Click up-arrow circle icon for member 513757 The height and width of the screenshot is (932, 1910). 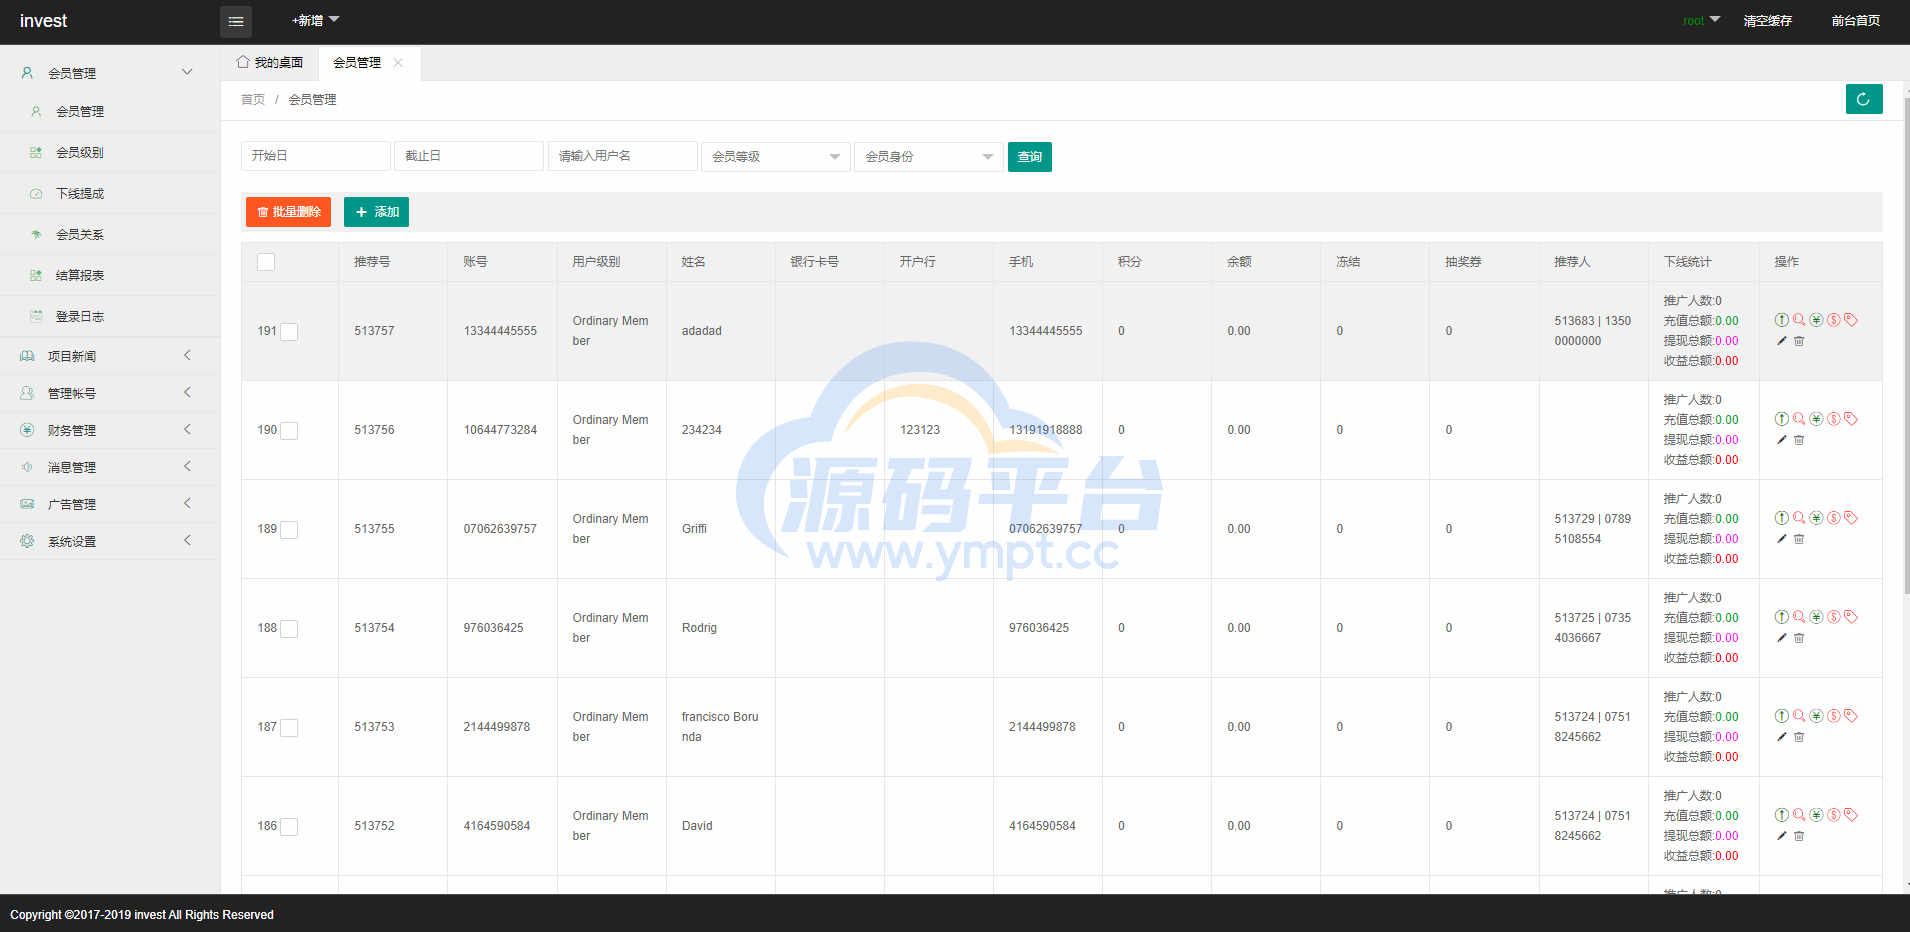(x=1782, y=320)
